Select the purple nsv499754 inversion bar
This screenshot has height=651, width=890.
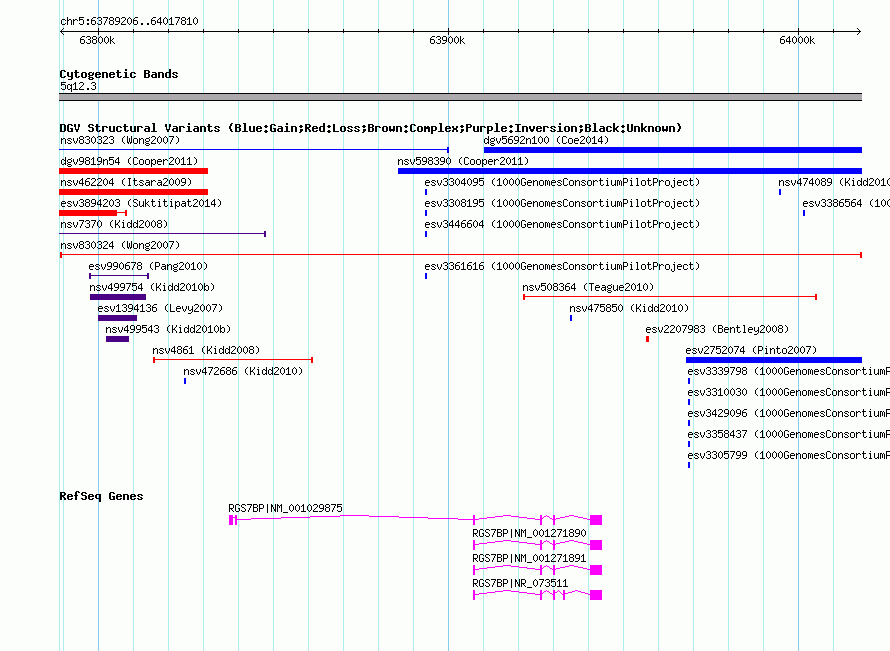click(118, 297)
